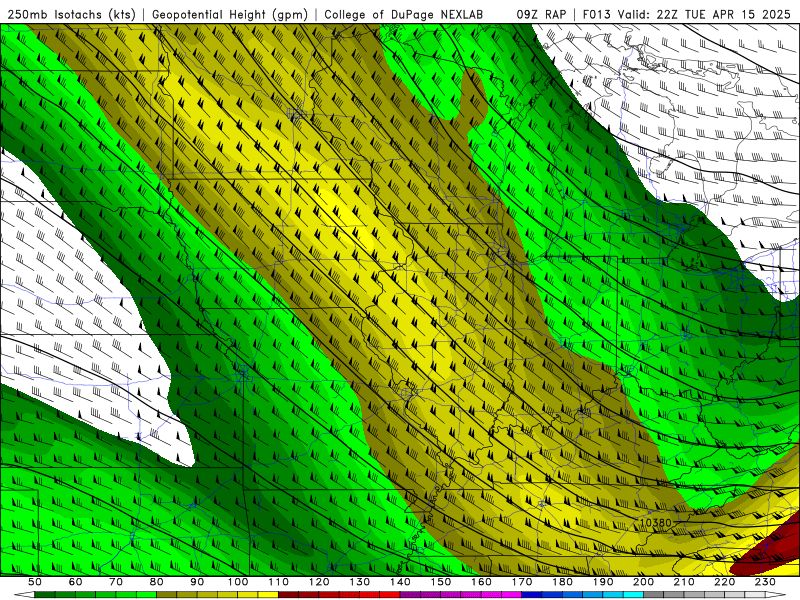Image resolution: width=800 pixels, height=600 pixels.
Task: Click the "250mb Isotachs (kts)" title text
Action: (x=71, y=15)
